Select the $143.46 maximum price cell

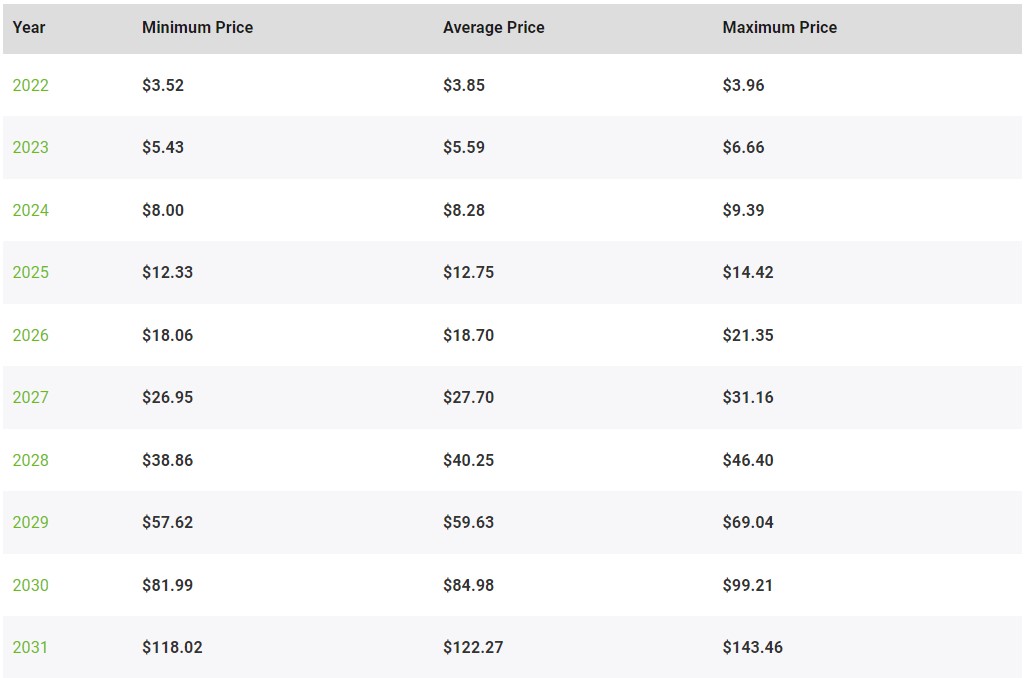pos(752,647)
